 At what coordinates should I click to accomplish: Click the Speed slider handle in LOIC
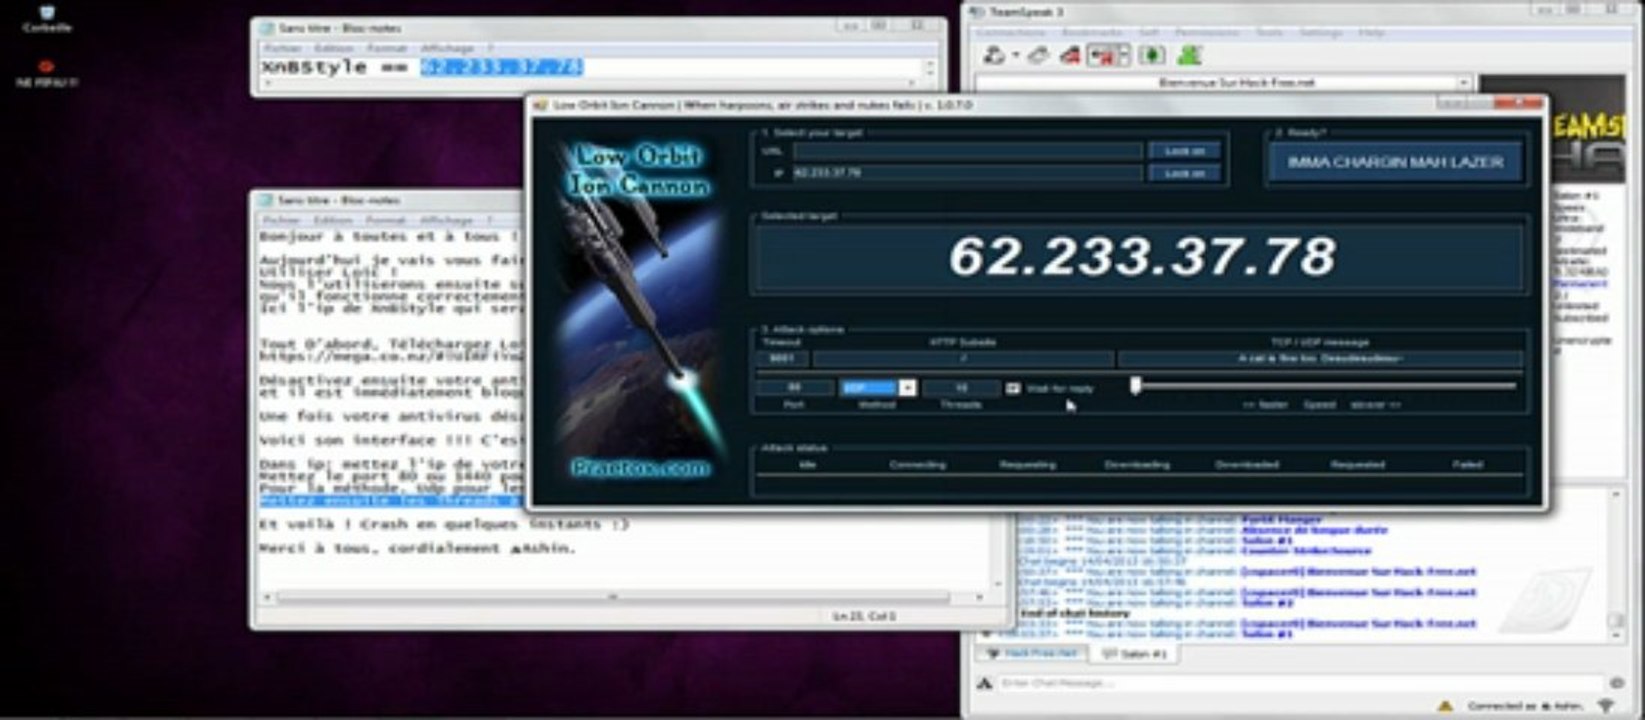click(x=1135, y=386)
